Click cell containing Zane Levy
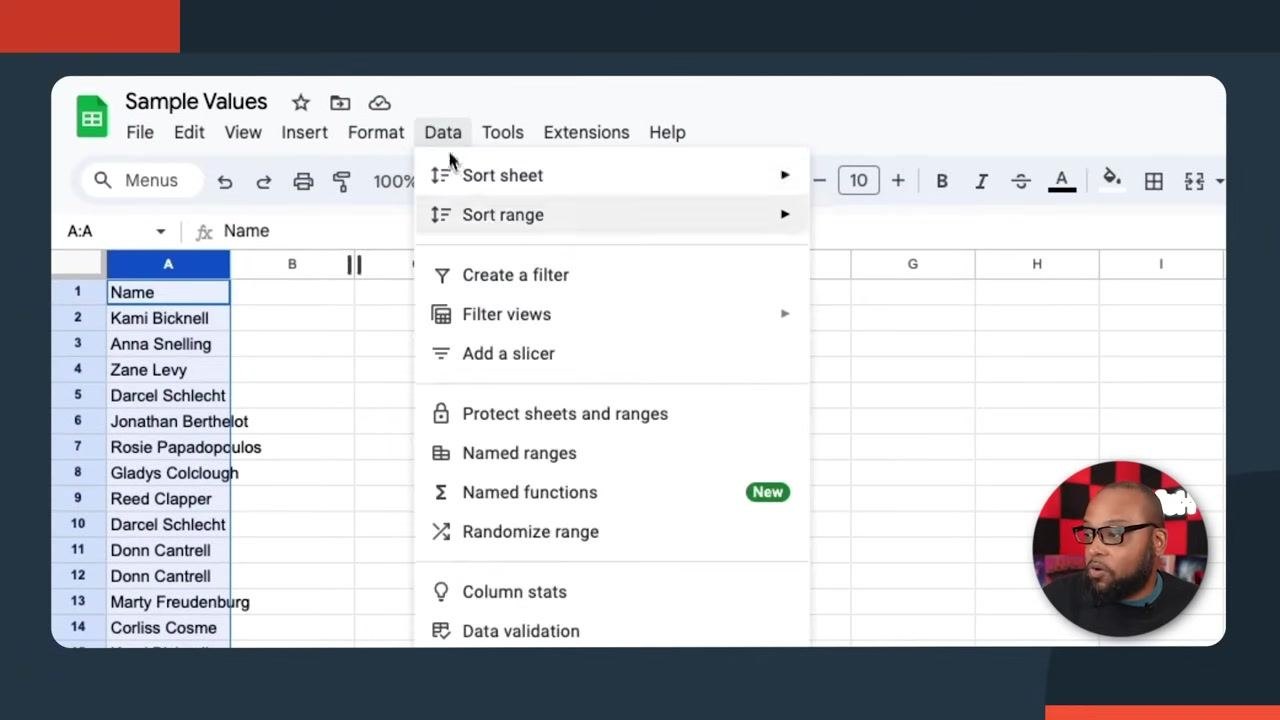This screenshot has height=720, width=1280. click(x=168, y=370)
